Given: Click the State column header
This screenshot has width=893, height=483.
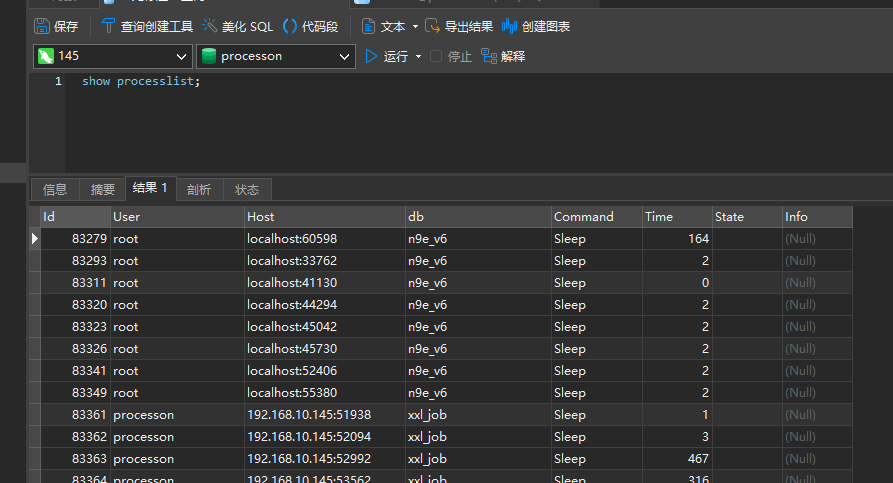Looking at the screenshot, I should pos(747,216).
